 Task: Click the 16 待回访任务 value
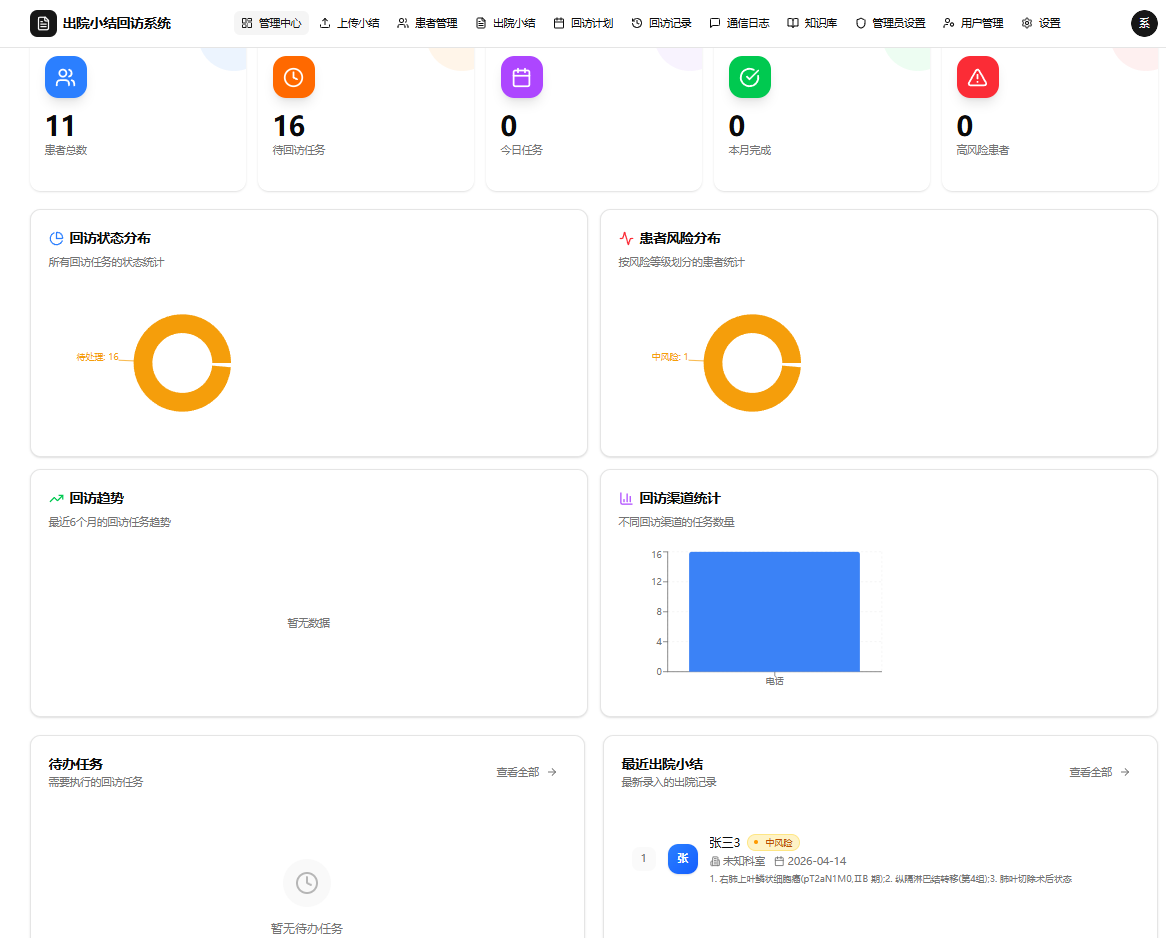[289, 126]
